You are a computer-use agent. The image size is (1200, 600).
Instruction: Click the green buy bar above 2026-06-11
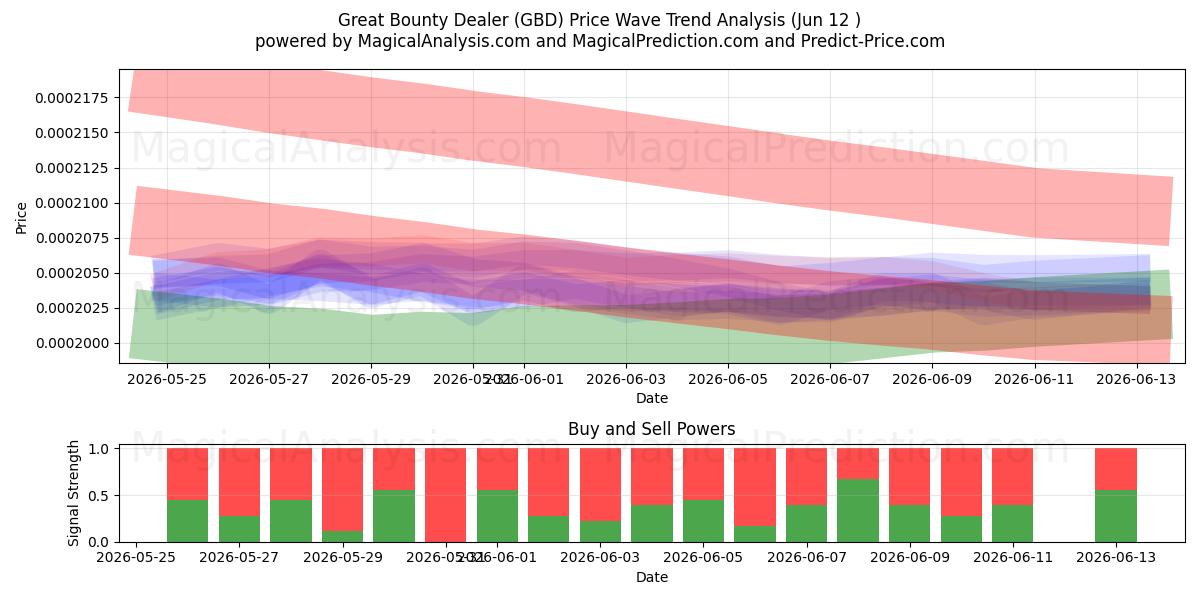coord(1012,524)
